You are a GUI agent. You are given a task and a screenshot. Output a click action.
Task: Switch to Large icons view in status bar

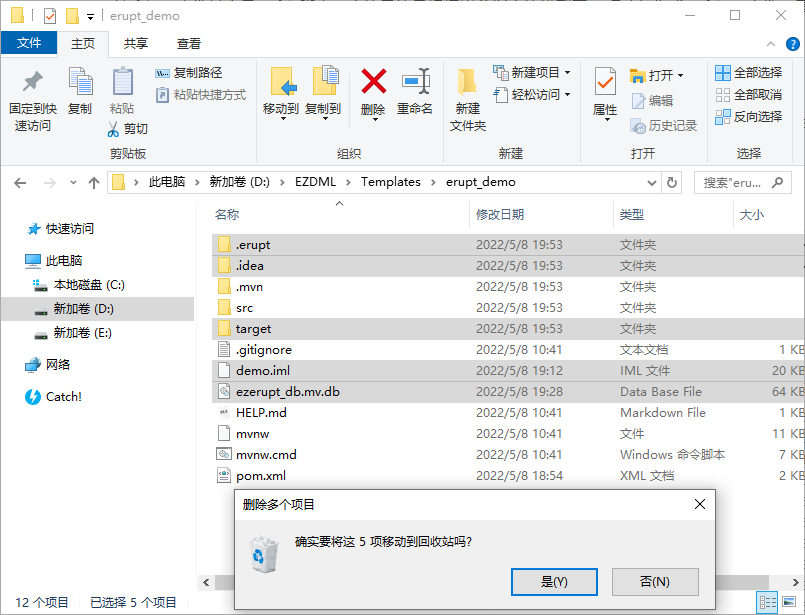click(789, 601)
